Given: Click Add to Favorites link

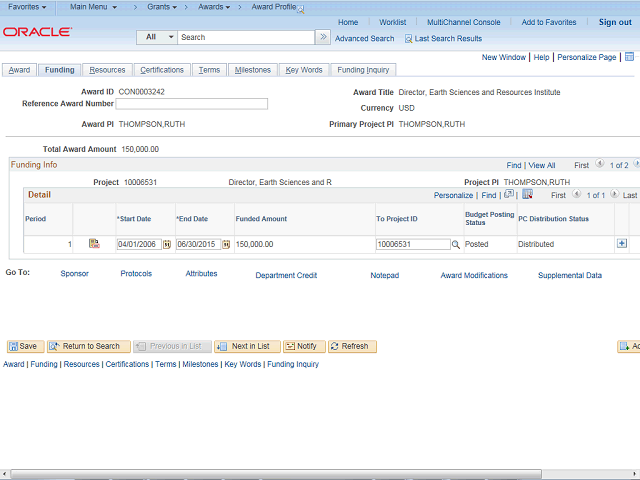Looking at the screenshot, I should coord(549,22).
